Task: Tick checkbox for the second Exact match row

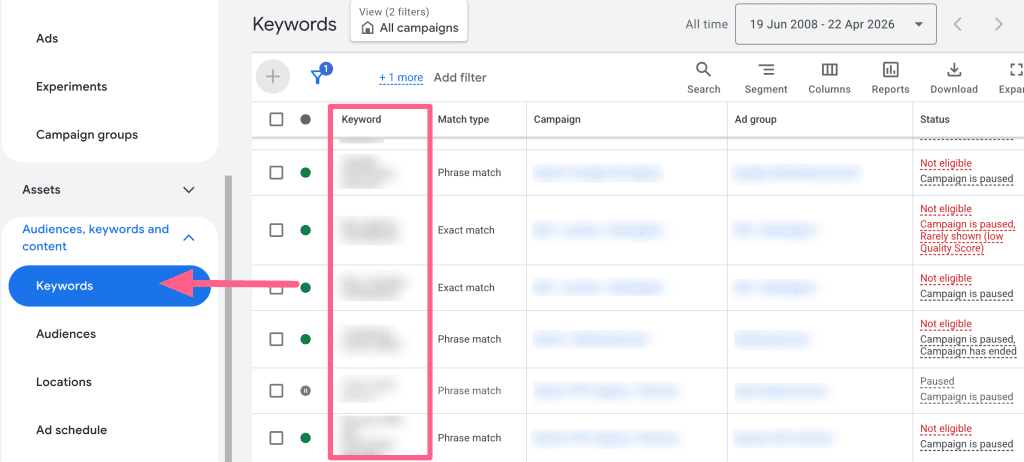Action: click(276, 288)
